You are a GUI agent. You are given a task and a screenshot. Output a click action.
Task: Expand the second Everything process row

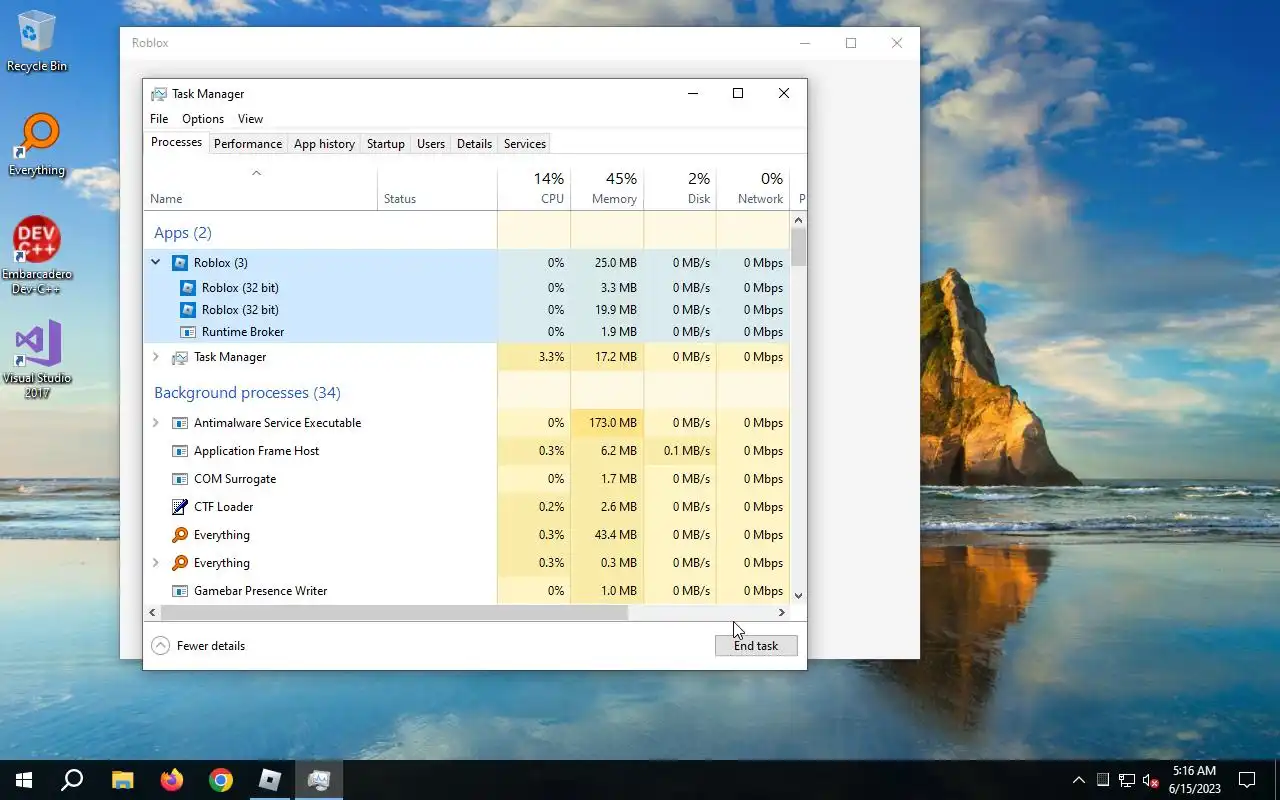(155, 563)
